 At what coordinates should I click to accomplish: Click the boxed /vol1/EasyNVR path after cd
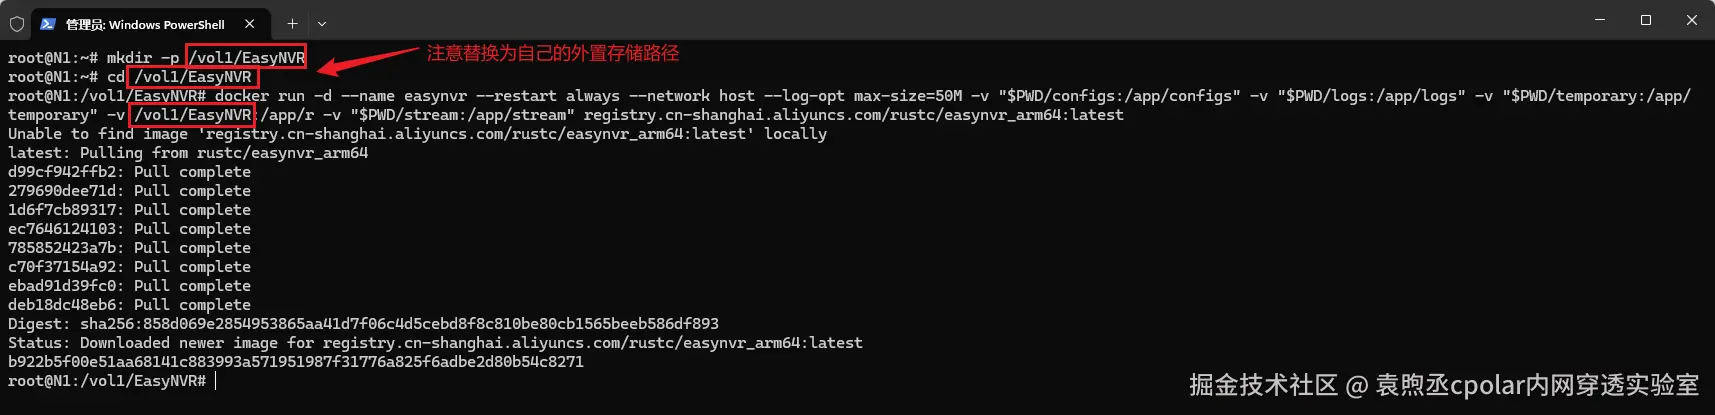193,77
